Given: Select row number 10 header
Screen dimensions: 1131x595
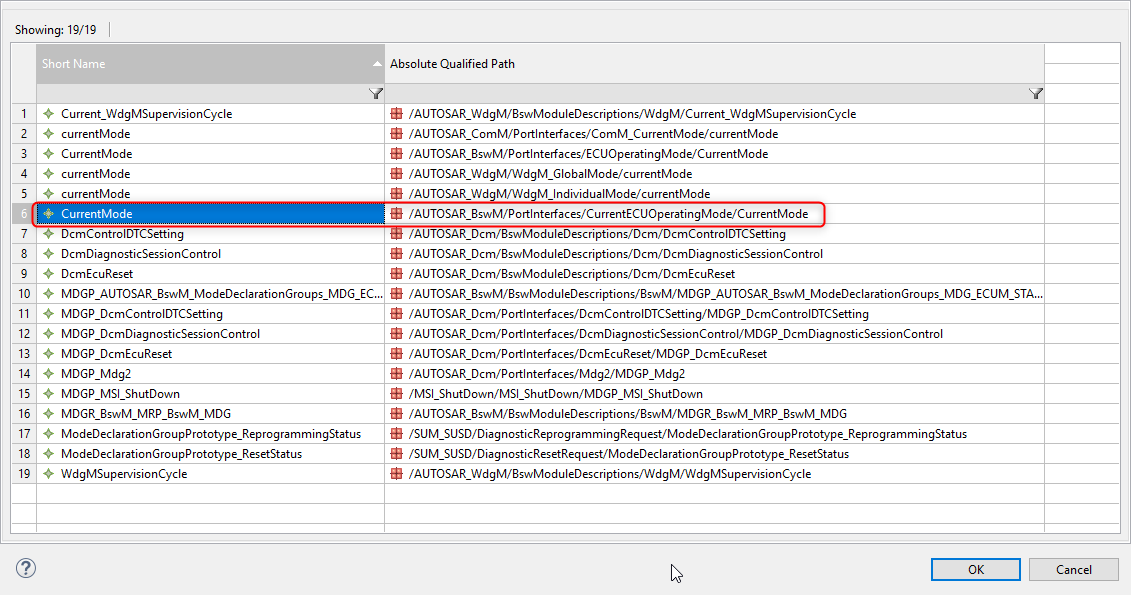Looking at the screenshot, I should tap(24, 294).
